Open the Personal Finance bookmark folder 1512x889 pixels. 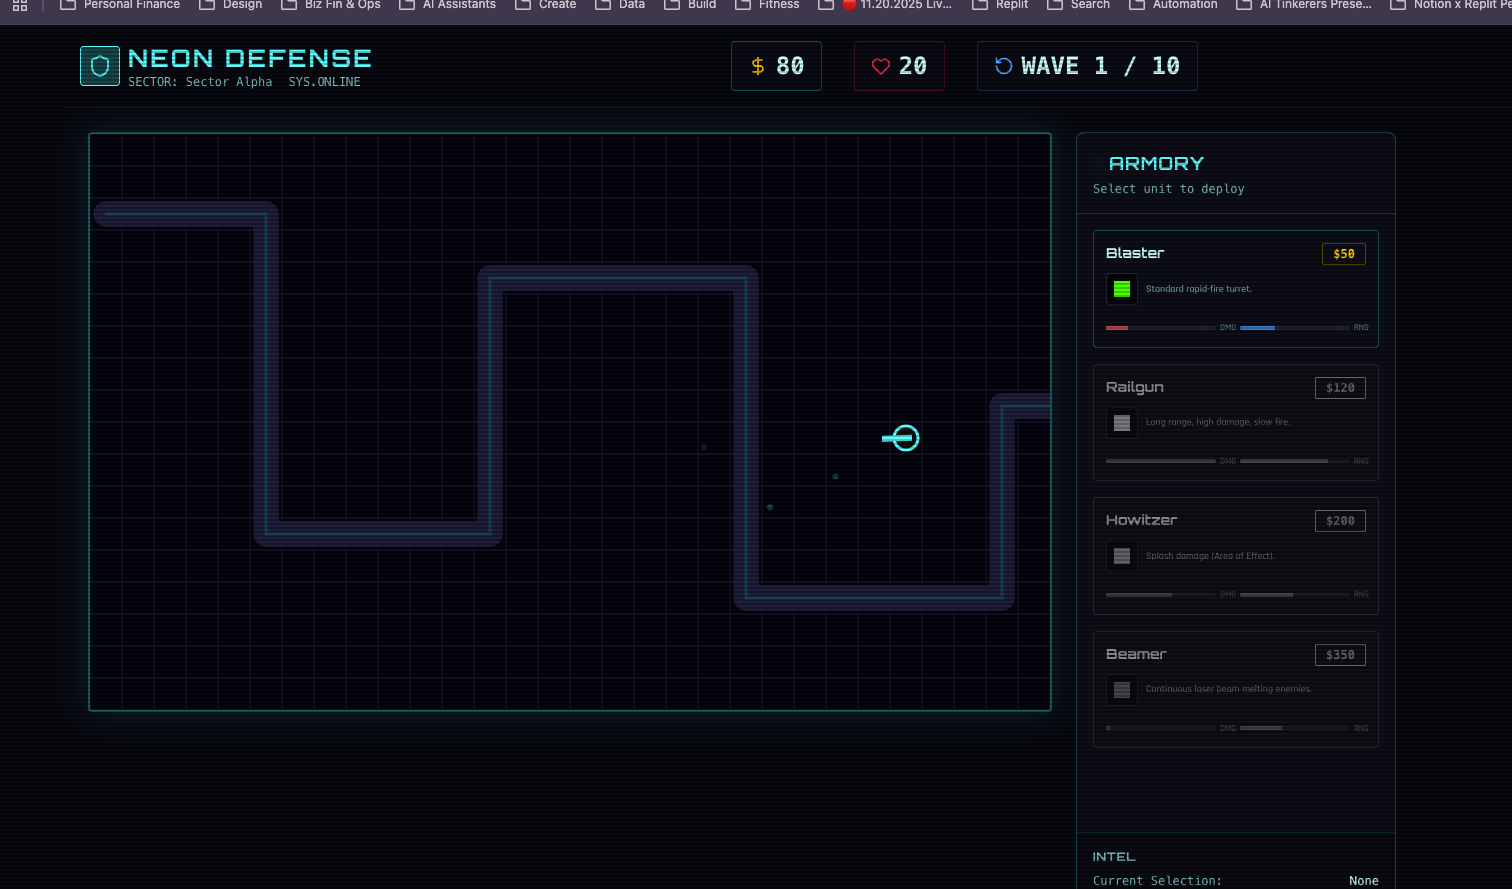point(120,5)
